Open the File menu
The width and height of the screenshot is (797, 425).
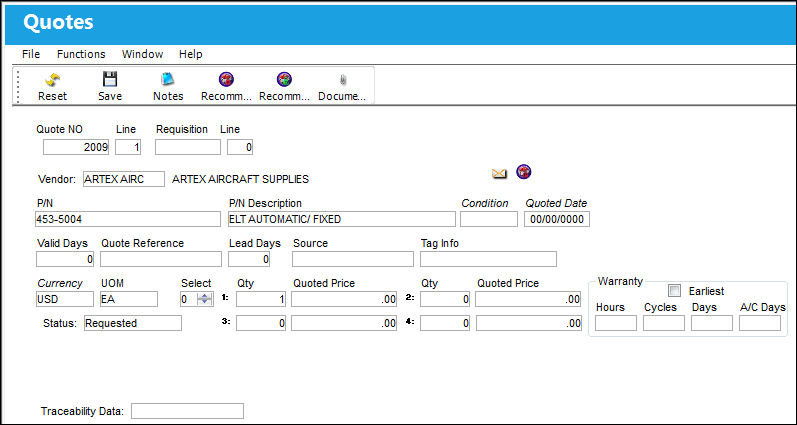coord(31,54)
